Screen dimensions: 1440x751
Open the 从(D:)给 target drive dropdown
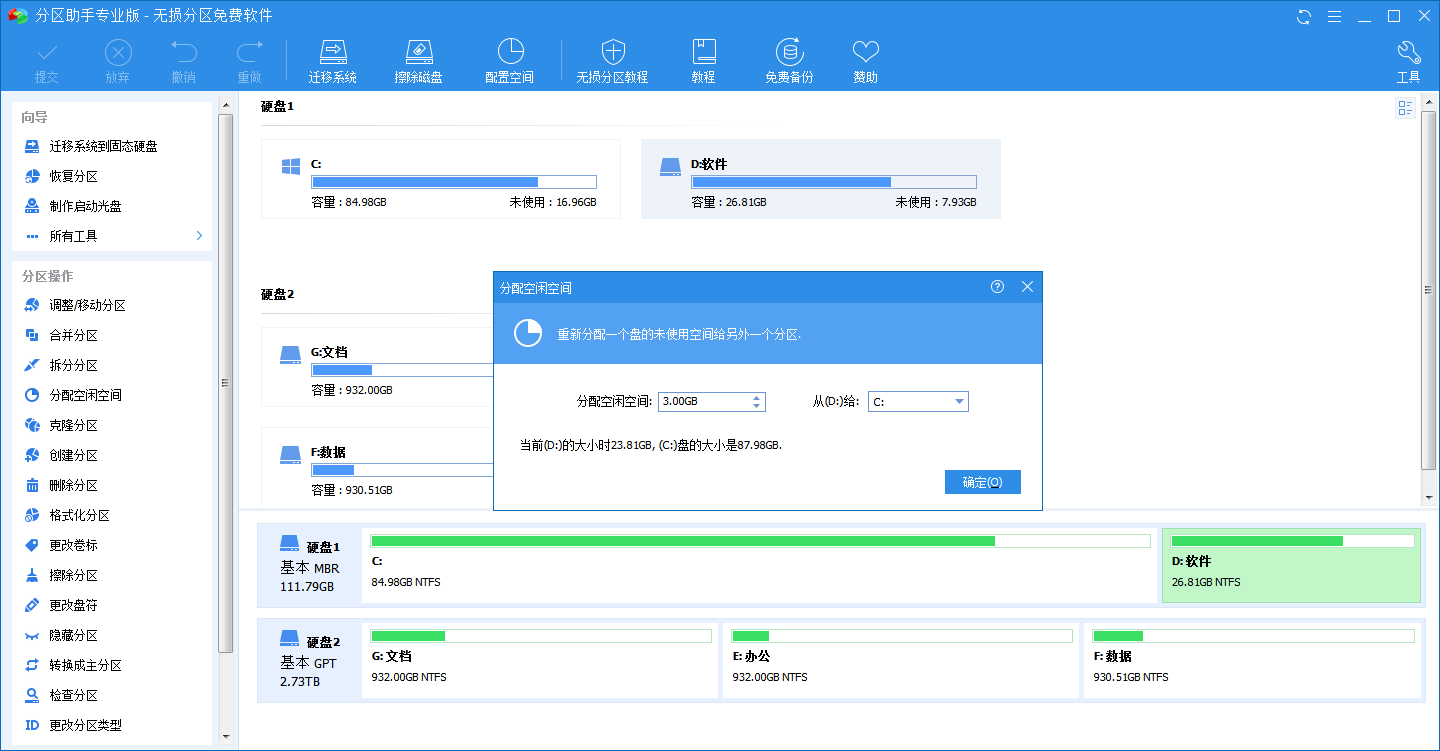coord(918,401)
